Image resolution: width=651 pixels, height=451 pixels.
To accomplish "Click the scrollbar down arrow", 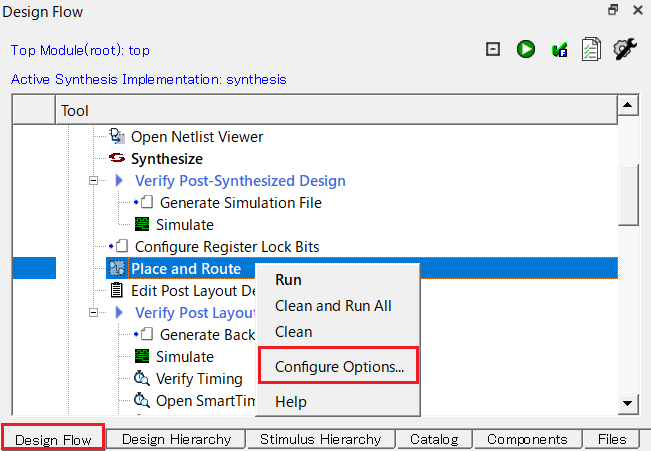I will [628, 403].
